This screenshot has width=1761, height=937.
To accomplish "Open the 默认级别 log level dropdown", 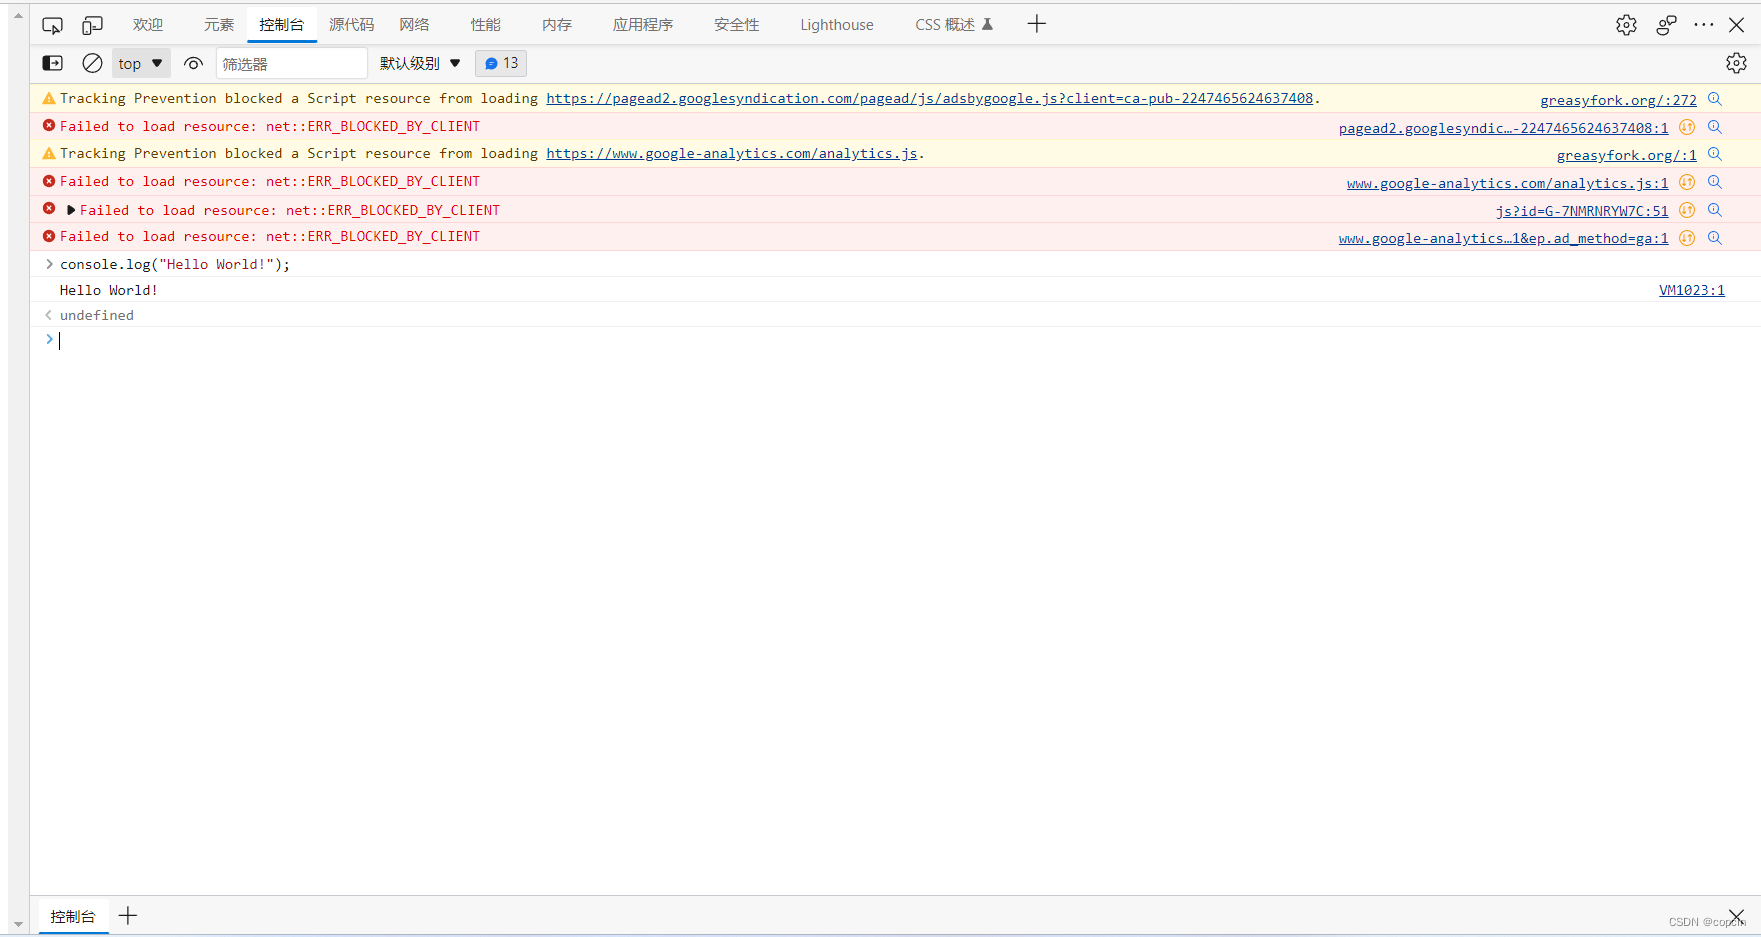I will click(420, 63).
